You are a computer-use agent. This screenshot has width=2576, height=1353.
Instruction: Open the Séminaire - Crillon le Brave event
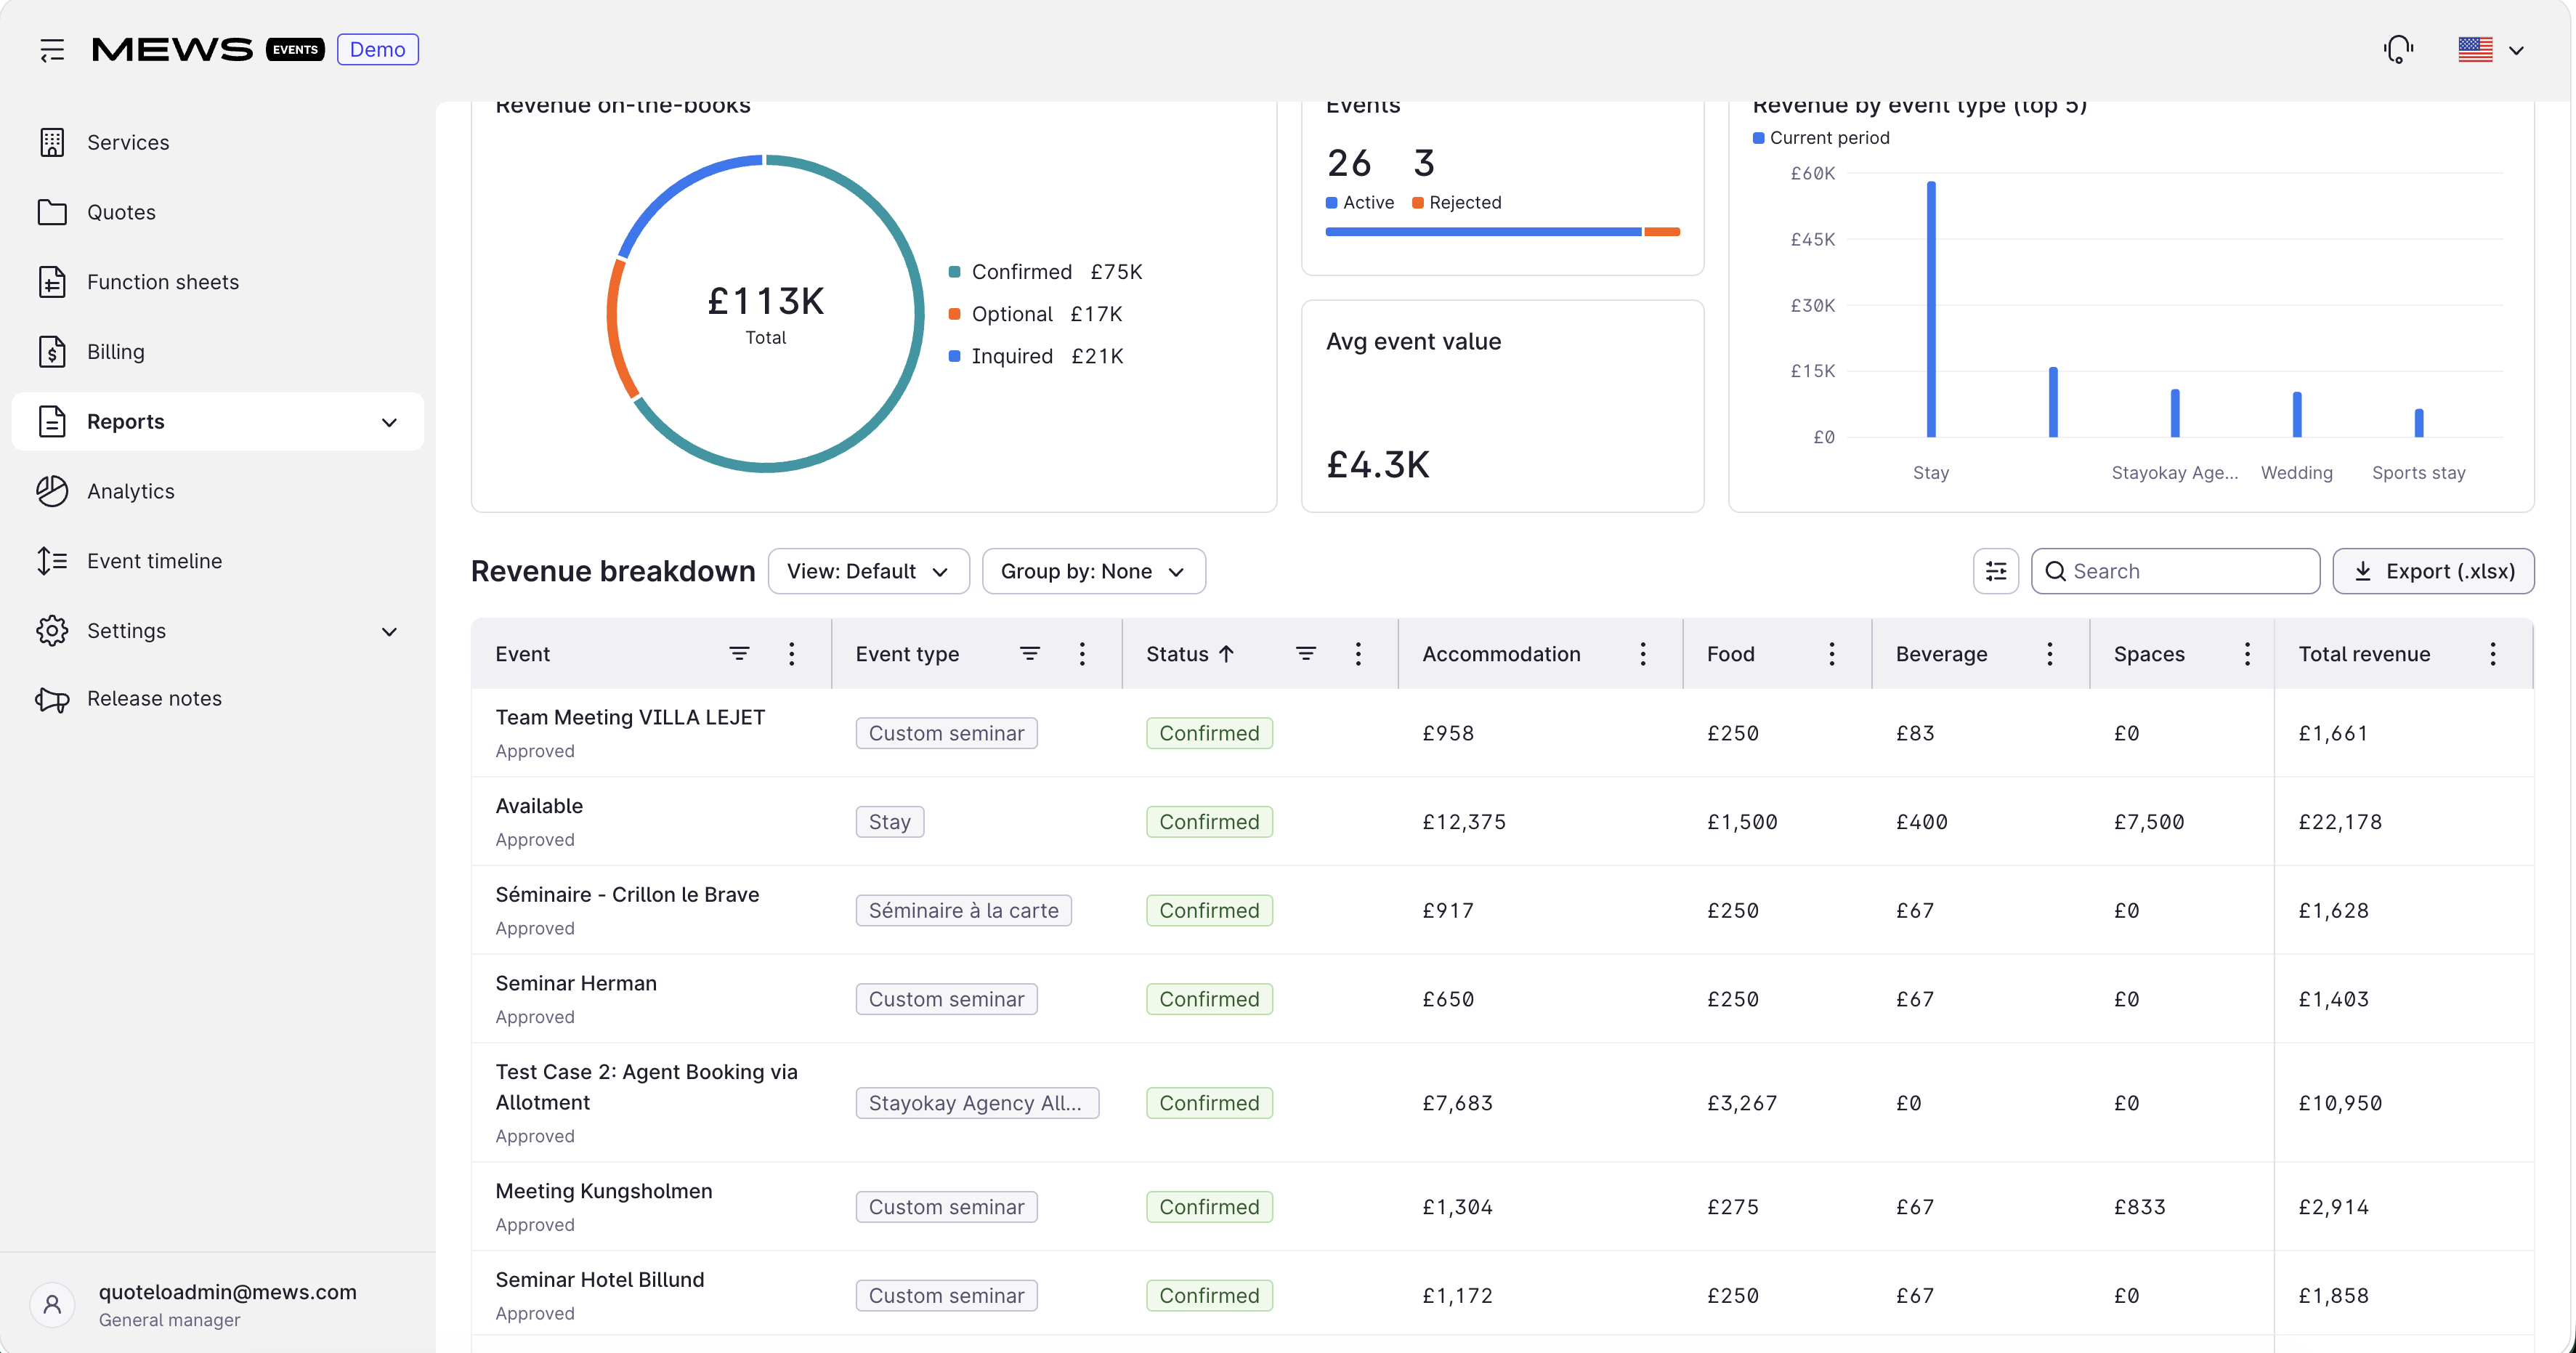coord(627,894)
